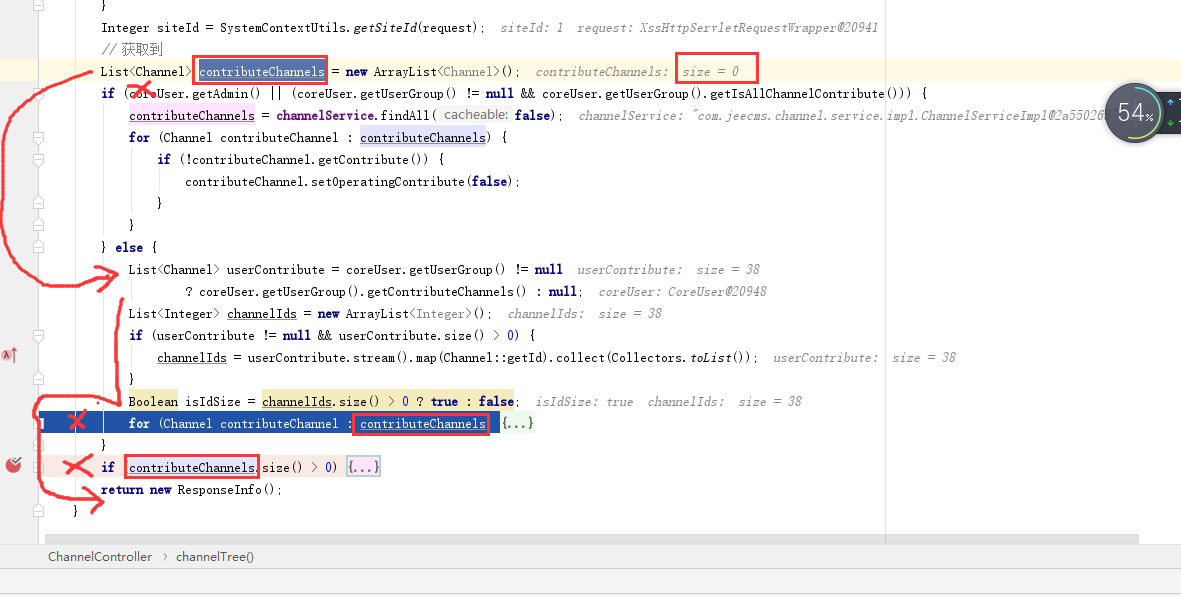This screenshot has height=596, width=1181.
Task: Click the channelService reference before .findAll
Action: pos(325,115)
